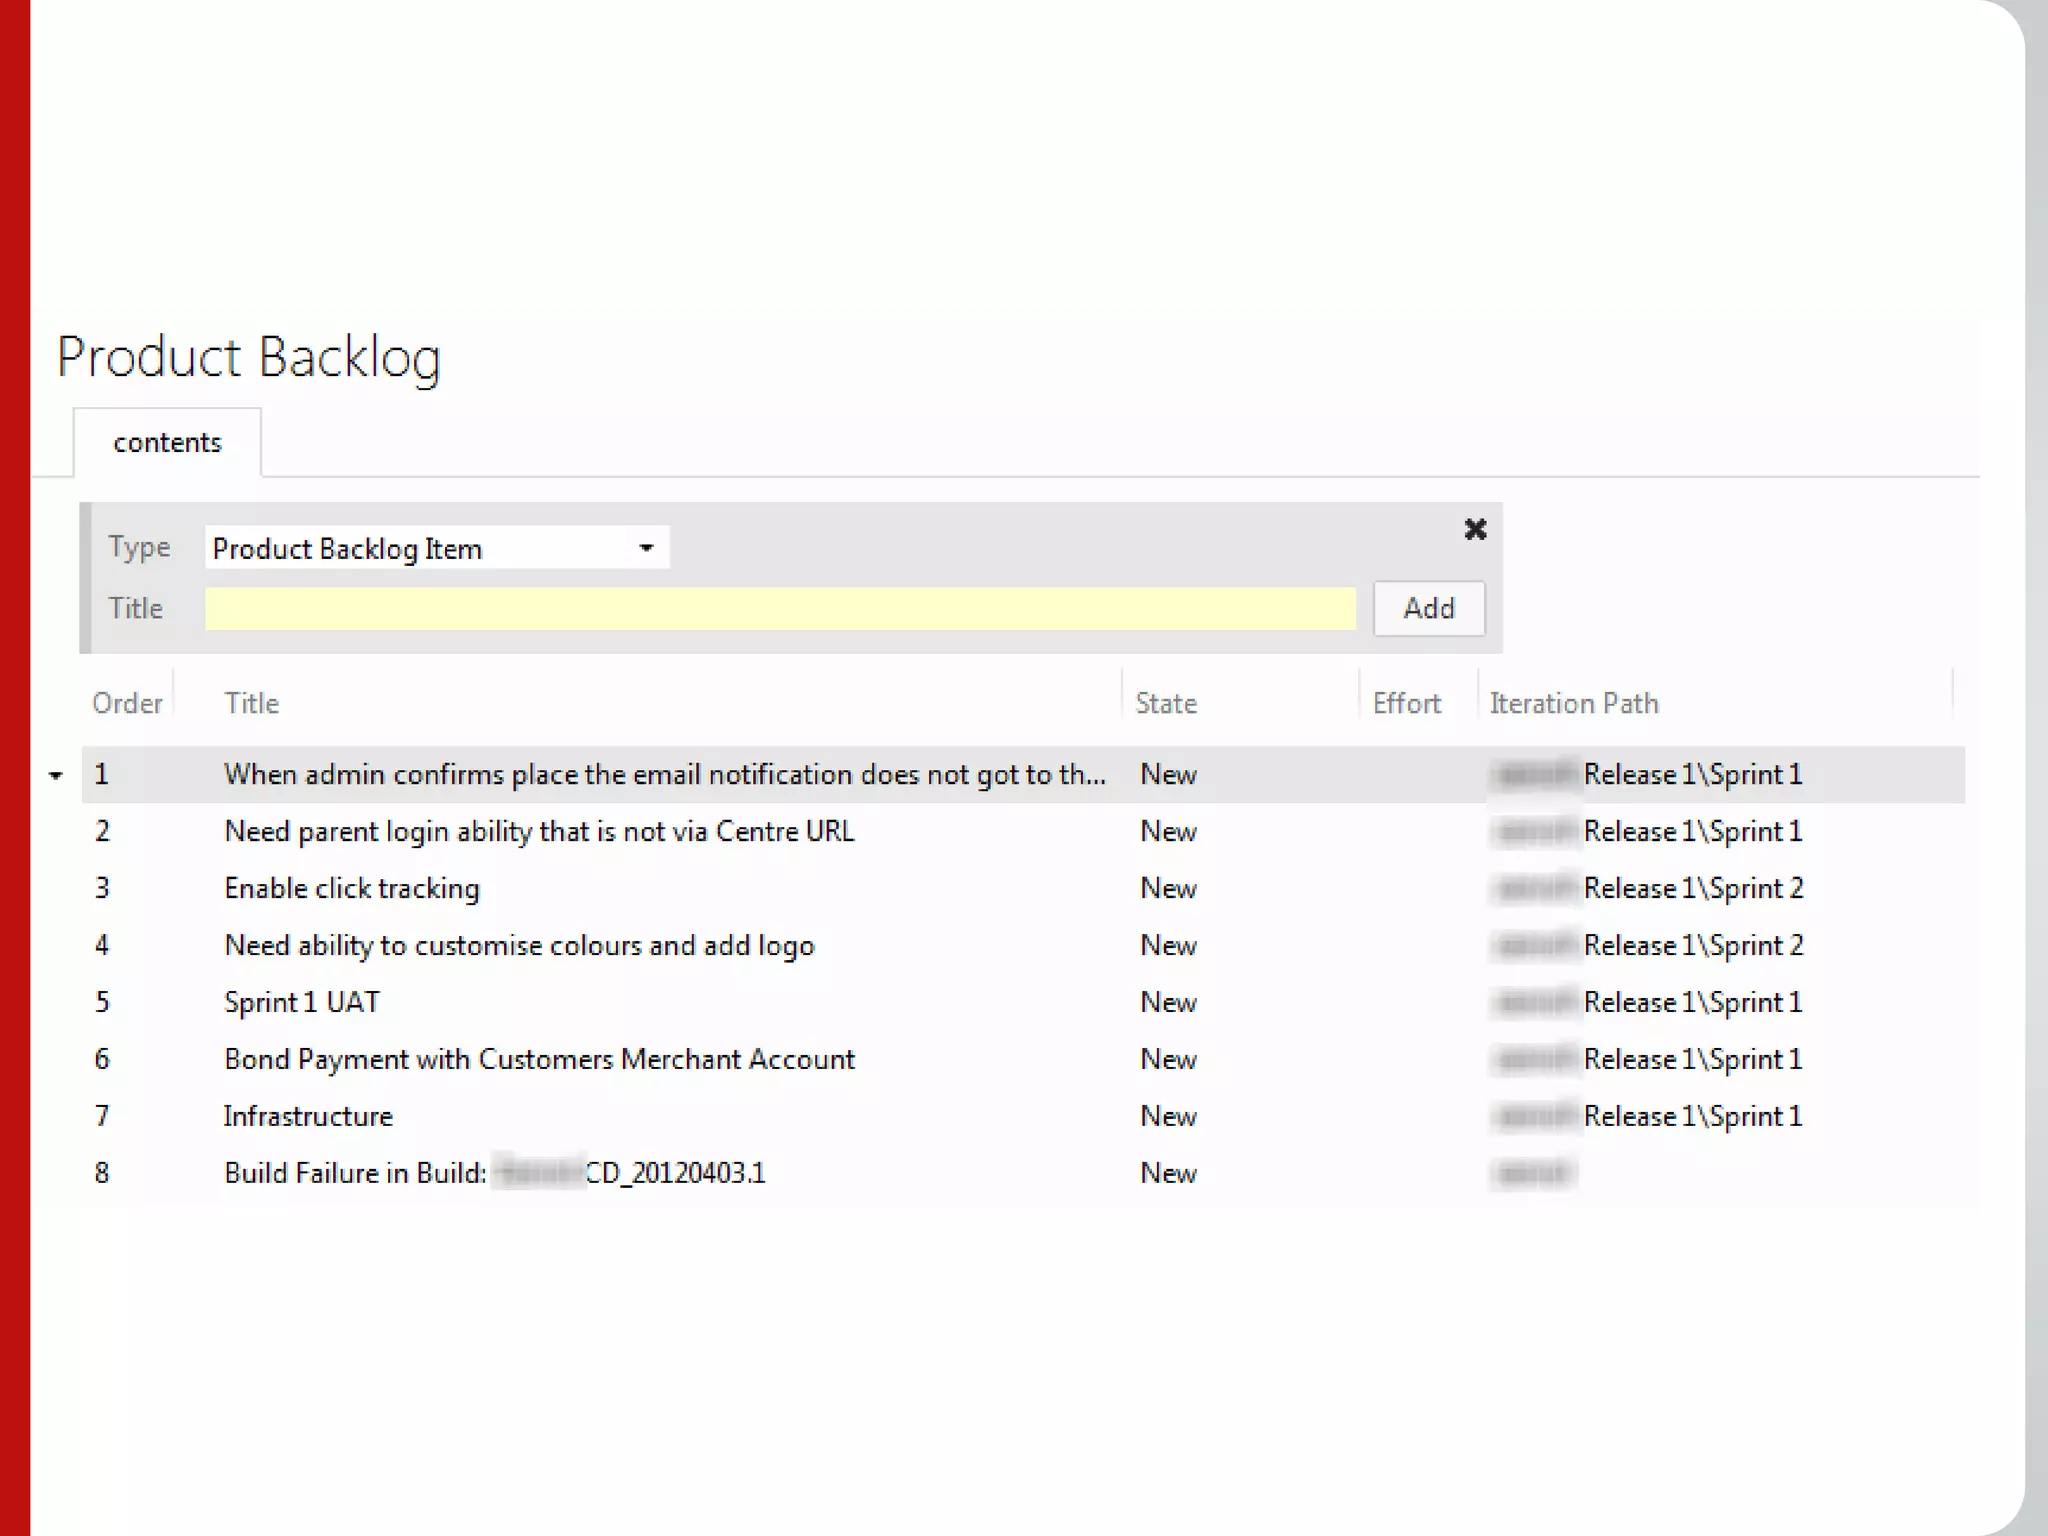Screen dimensions: 2048x1536
Task: Sort by the Title column header
Action: (x=252, y=704)
